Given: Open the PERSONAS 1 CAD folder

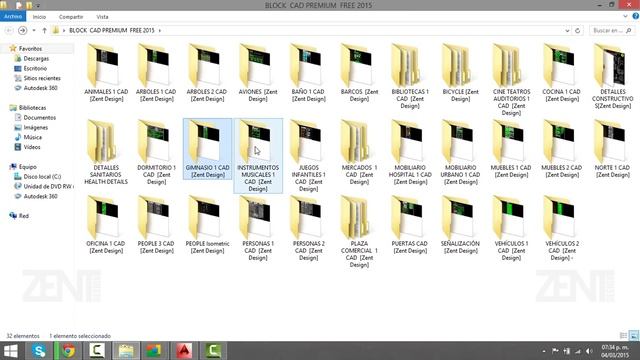Looking at the screenshot, I should point(258,228).
